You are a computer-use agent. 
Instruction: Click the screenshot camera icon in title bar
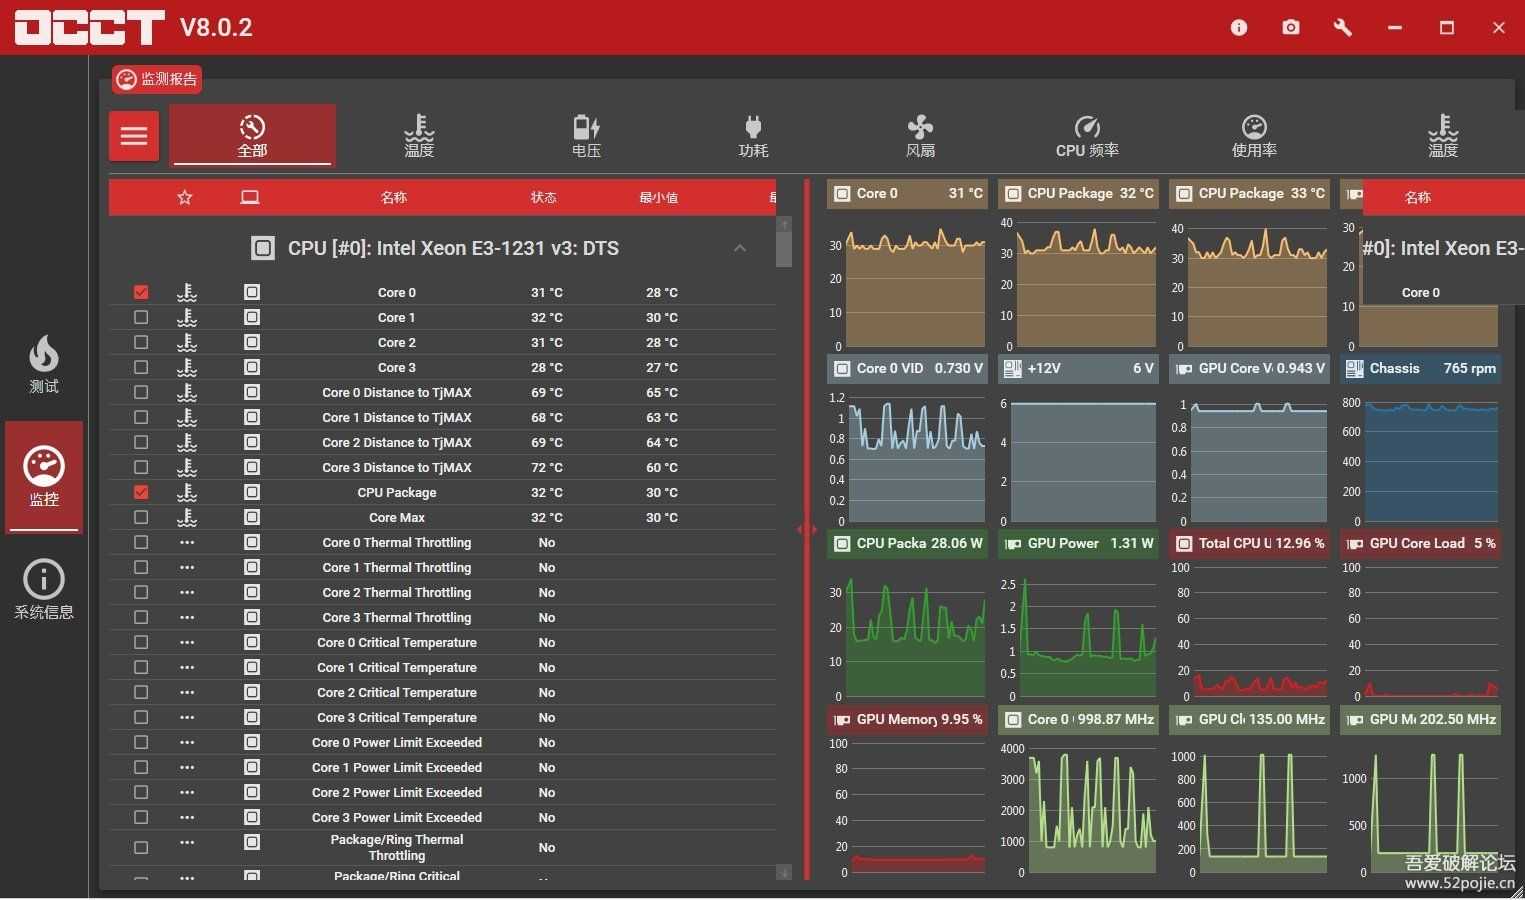(x=1290, y=27)
